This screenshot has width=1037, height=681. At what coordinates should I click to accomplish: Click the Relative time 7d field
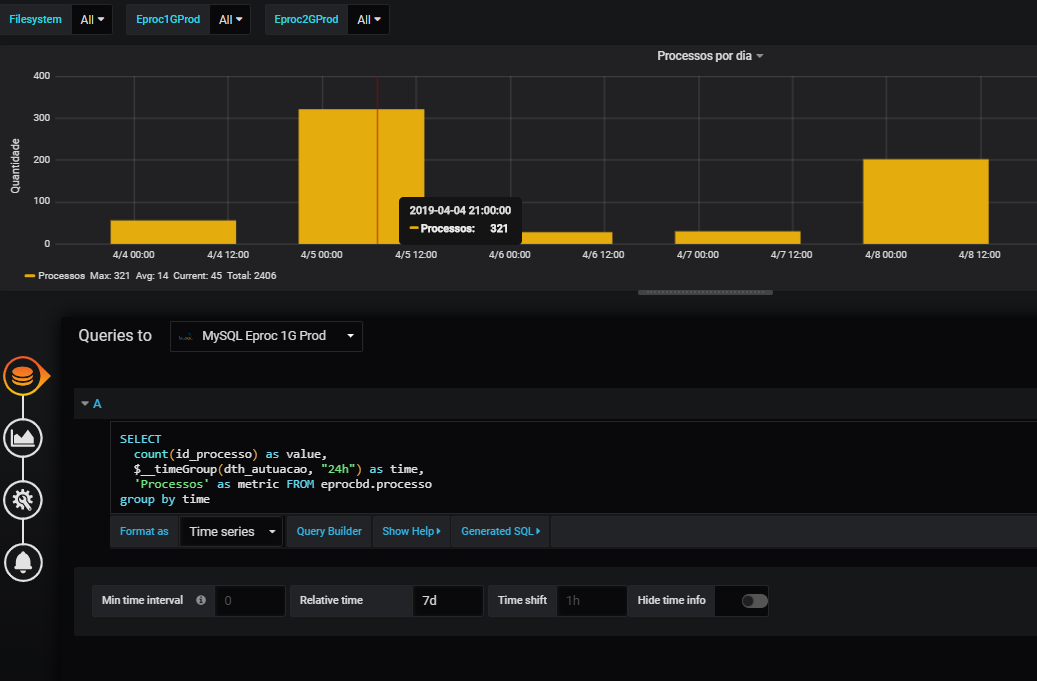[x=448, y=601]
